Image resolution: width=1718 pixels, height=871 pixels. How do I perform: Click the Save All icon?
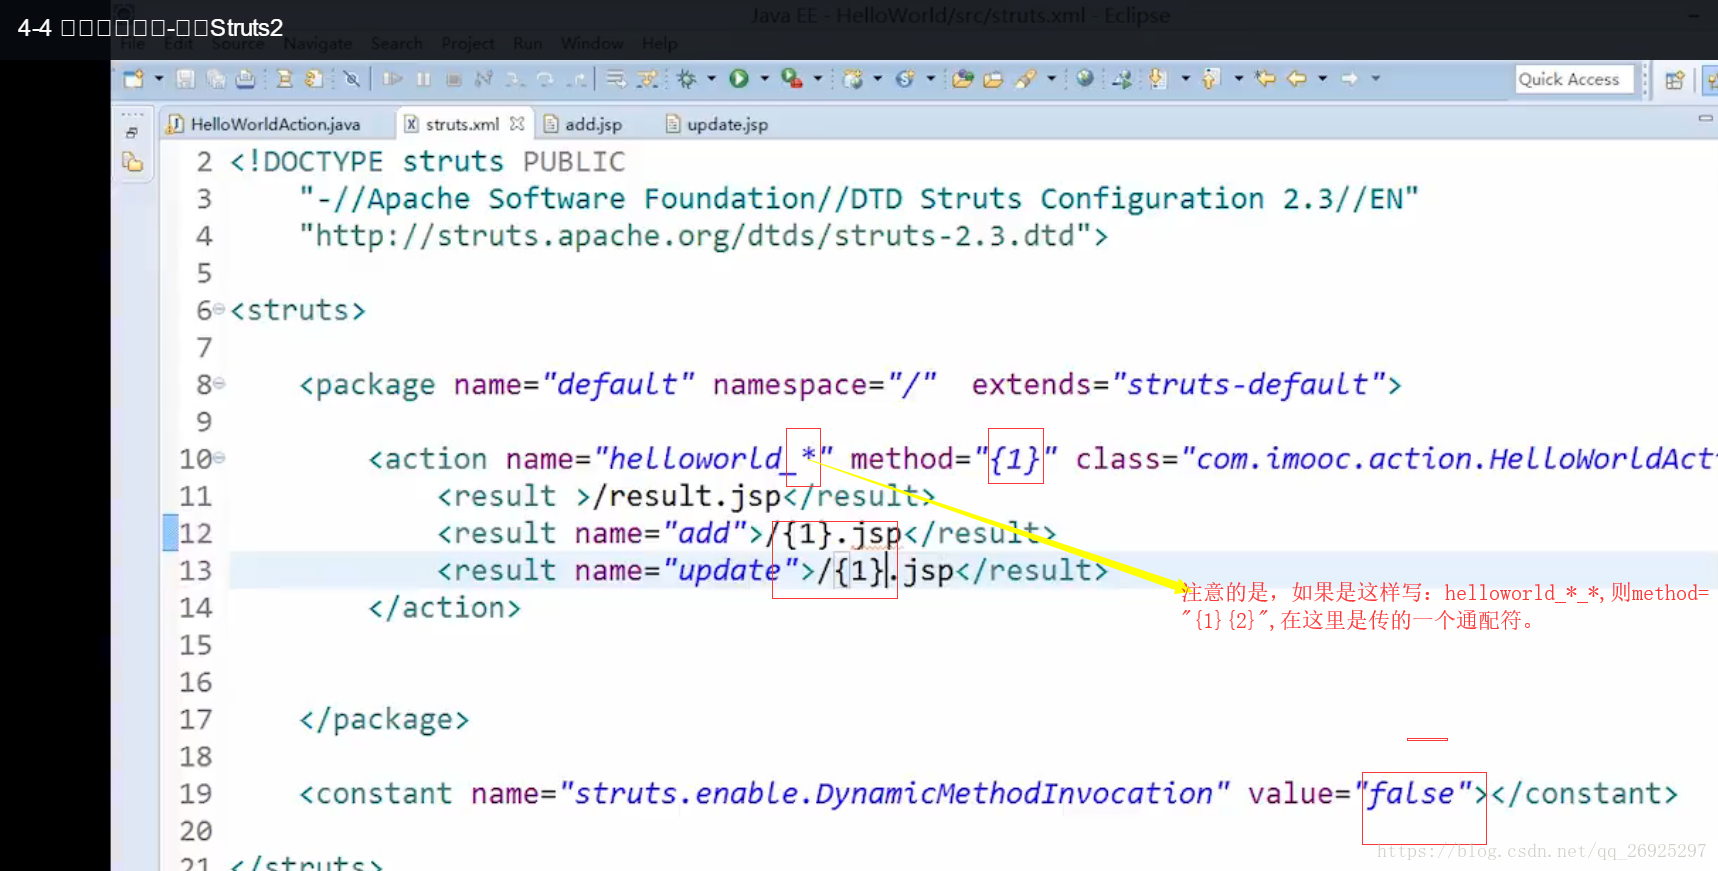(x=215, y=78)
